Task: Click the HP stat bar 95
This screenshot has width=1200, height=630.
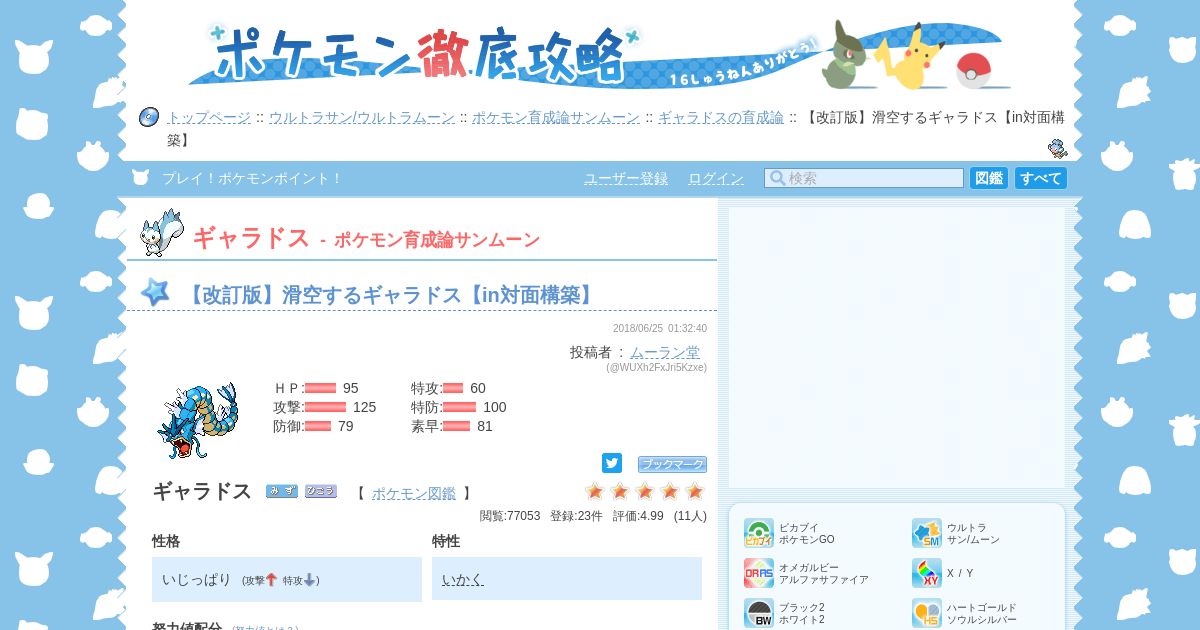Action: pos(320,388)
